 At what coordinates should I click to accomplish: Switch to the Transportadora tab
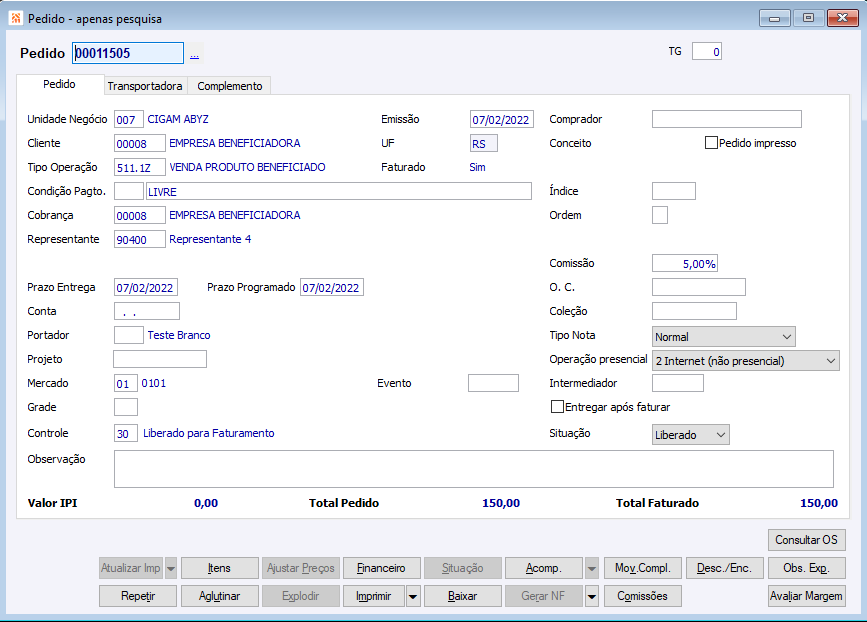tap(145, 86)
